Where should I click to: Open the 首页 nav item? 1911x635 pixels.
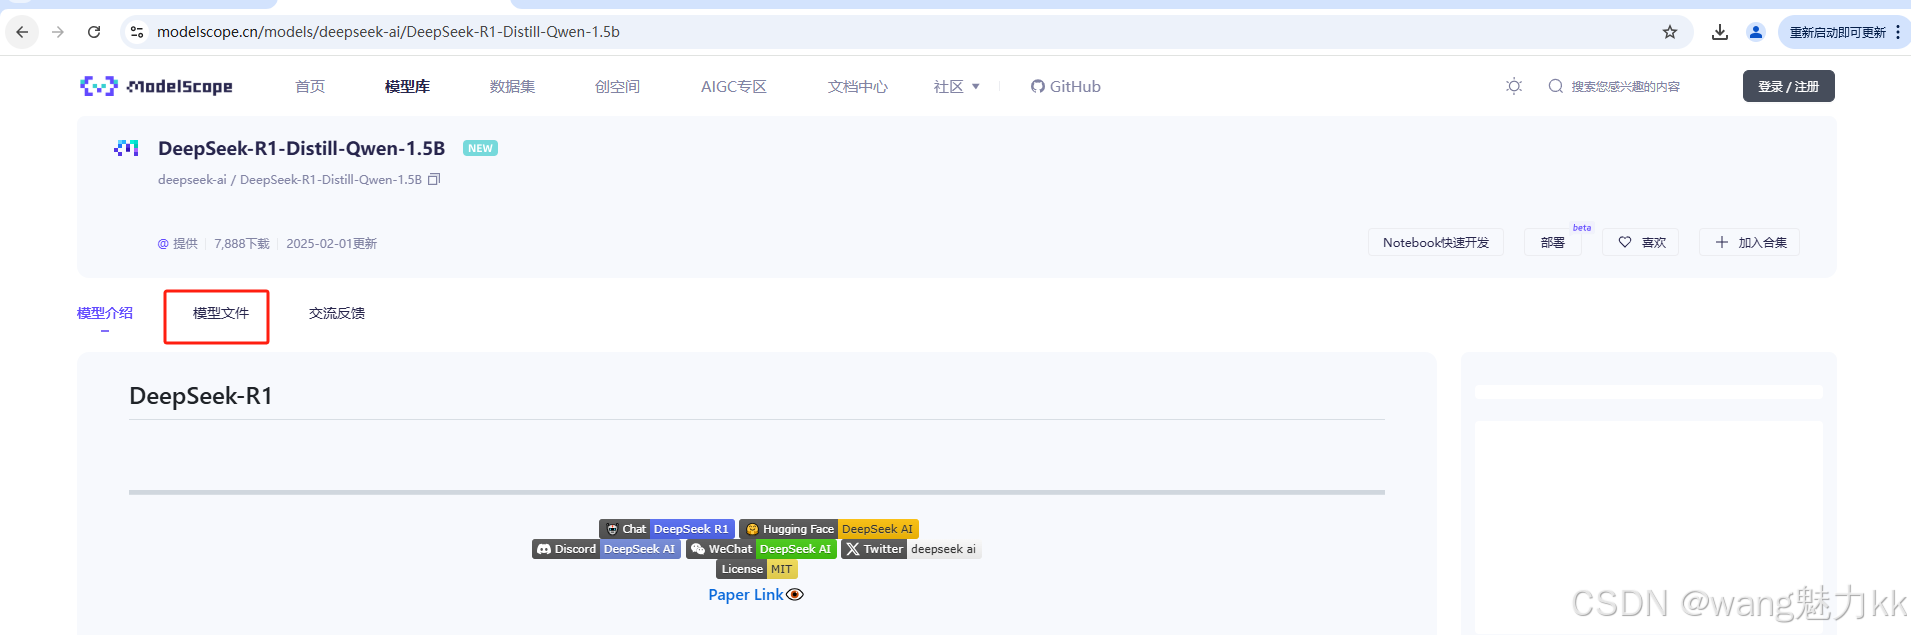[x=310, y=87]
